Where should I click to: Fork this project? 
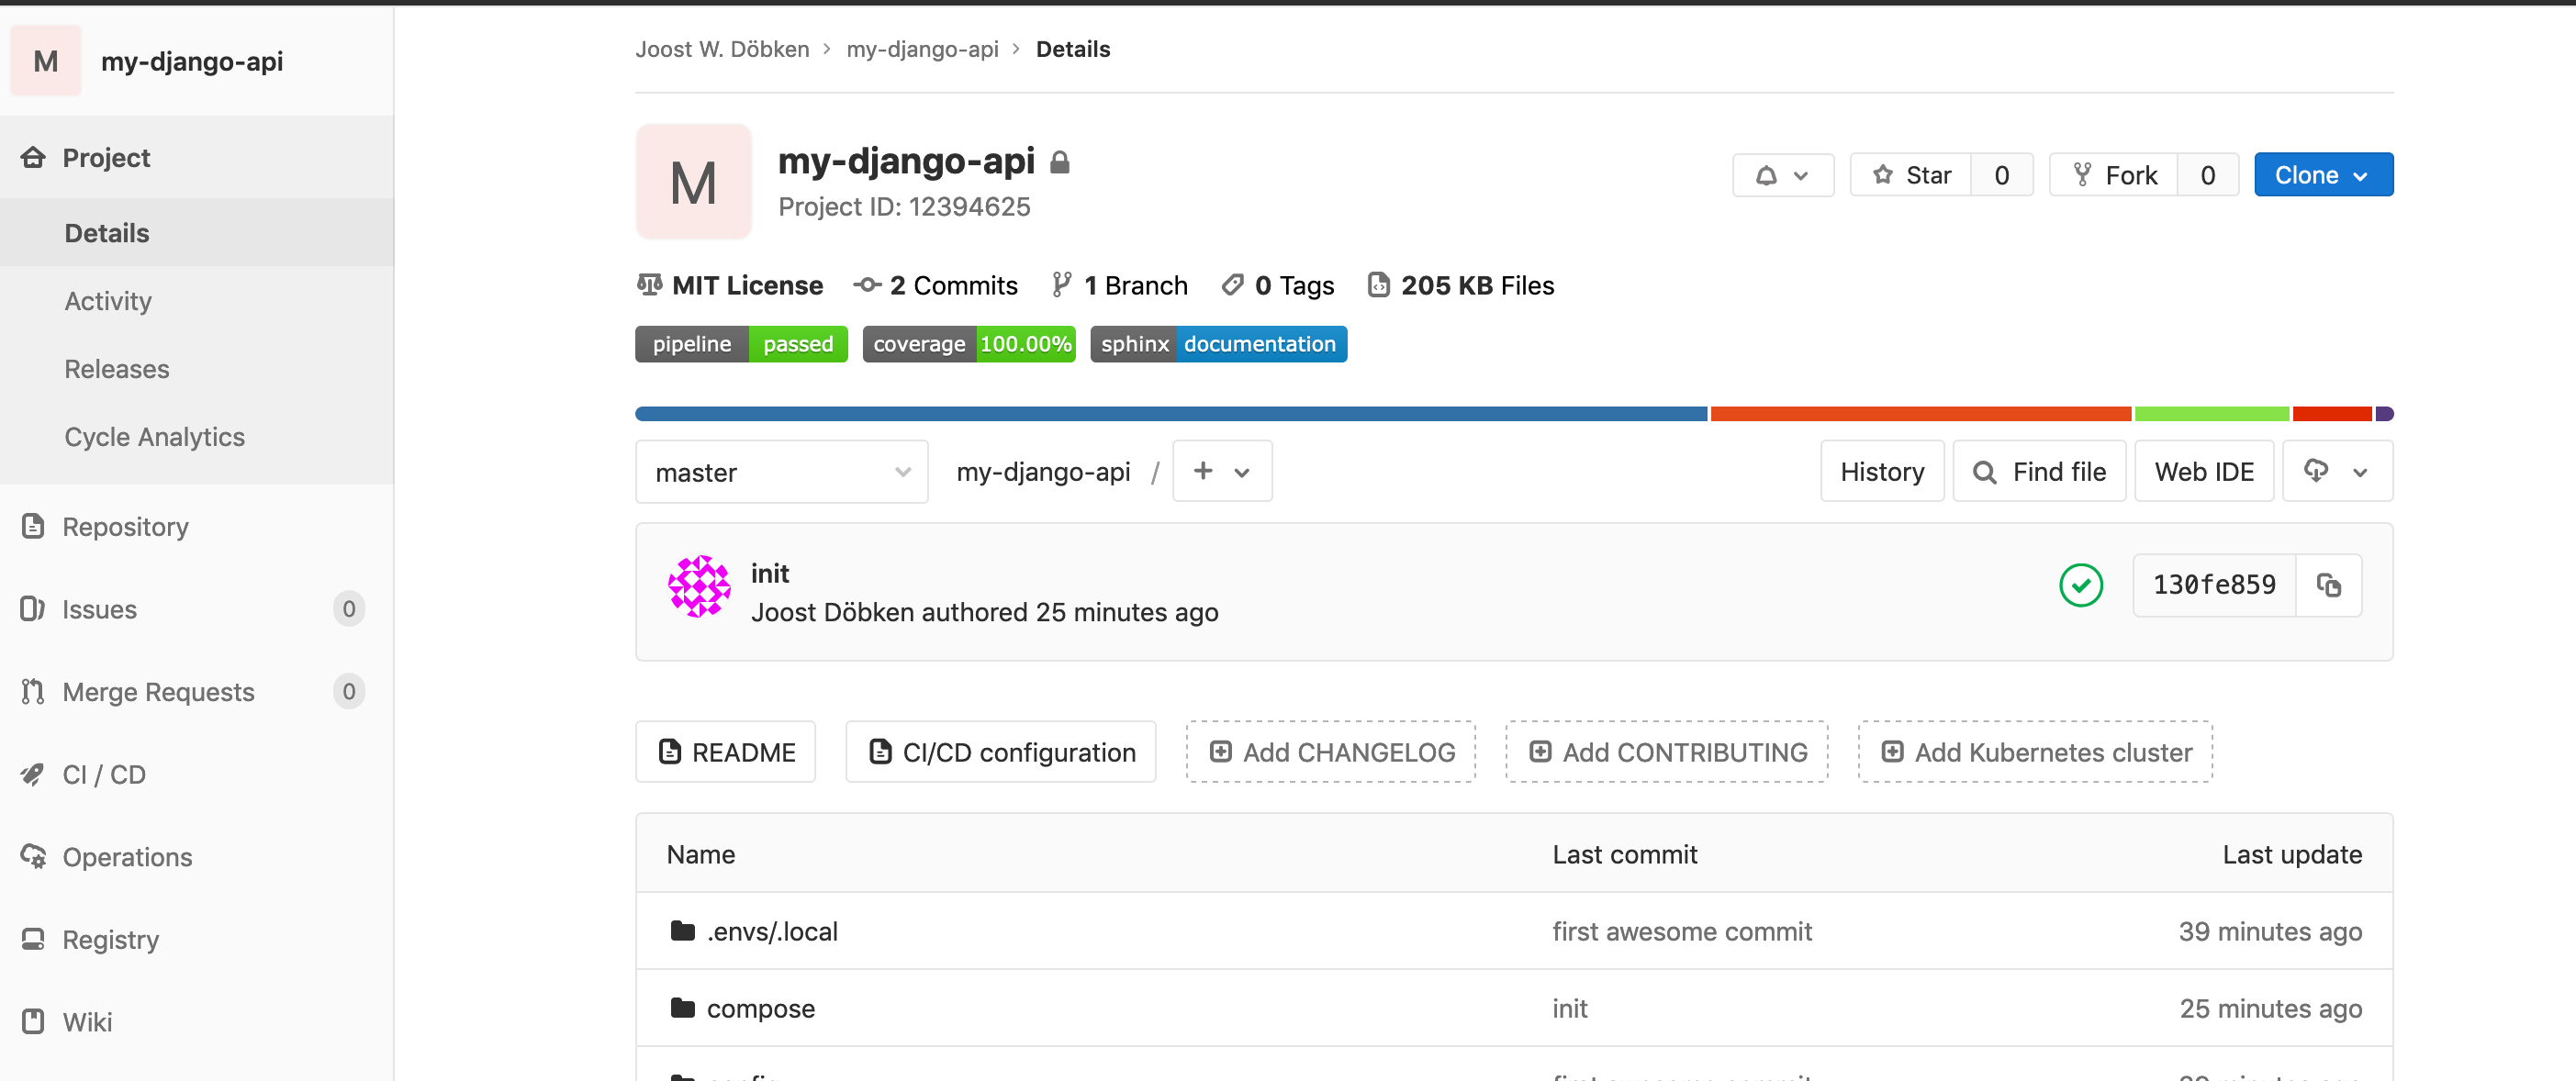point(2114,175)
